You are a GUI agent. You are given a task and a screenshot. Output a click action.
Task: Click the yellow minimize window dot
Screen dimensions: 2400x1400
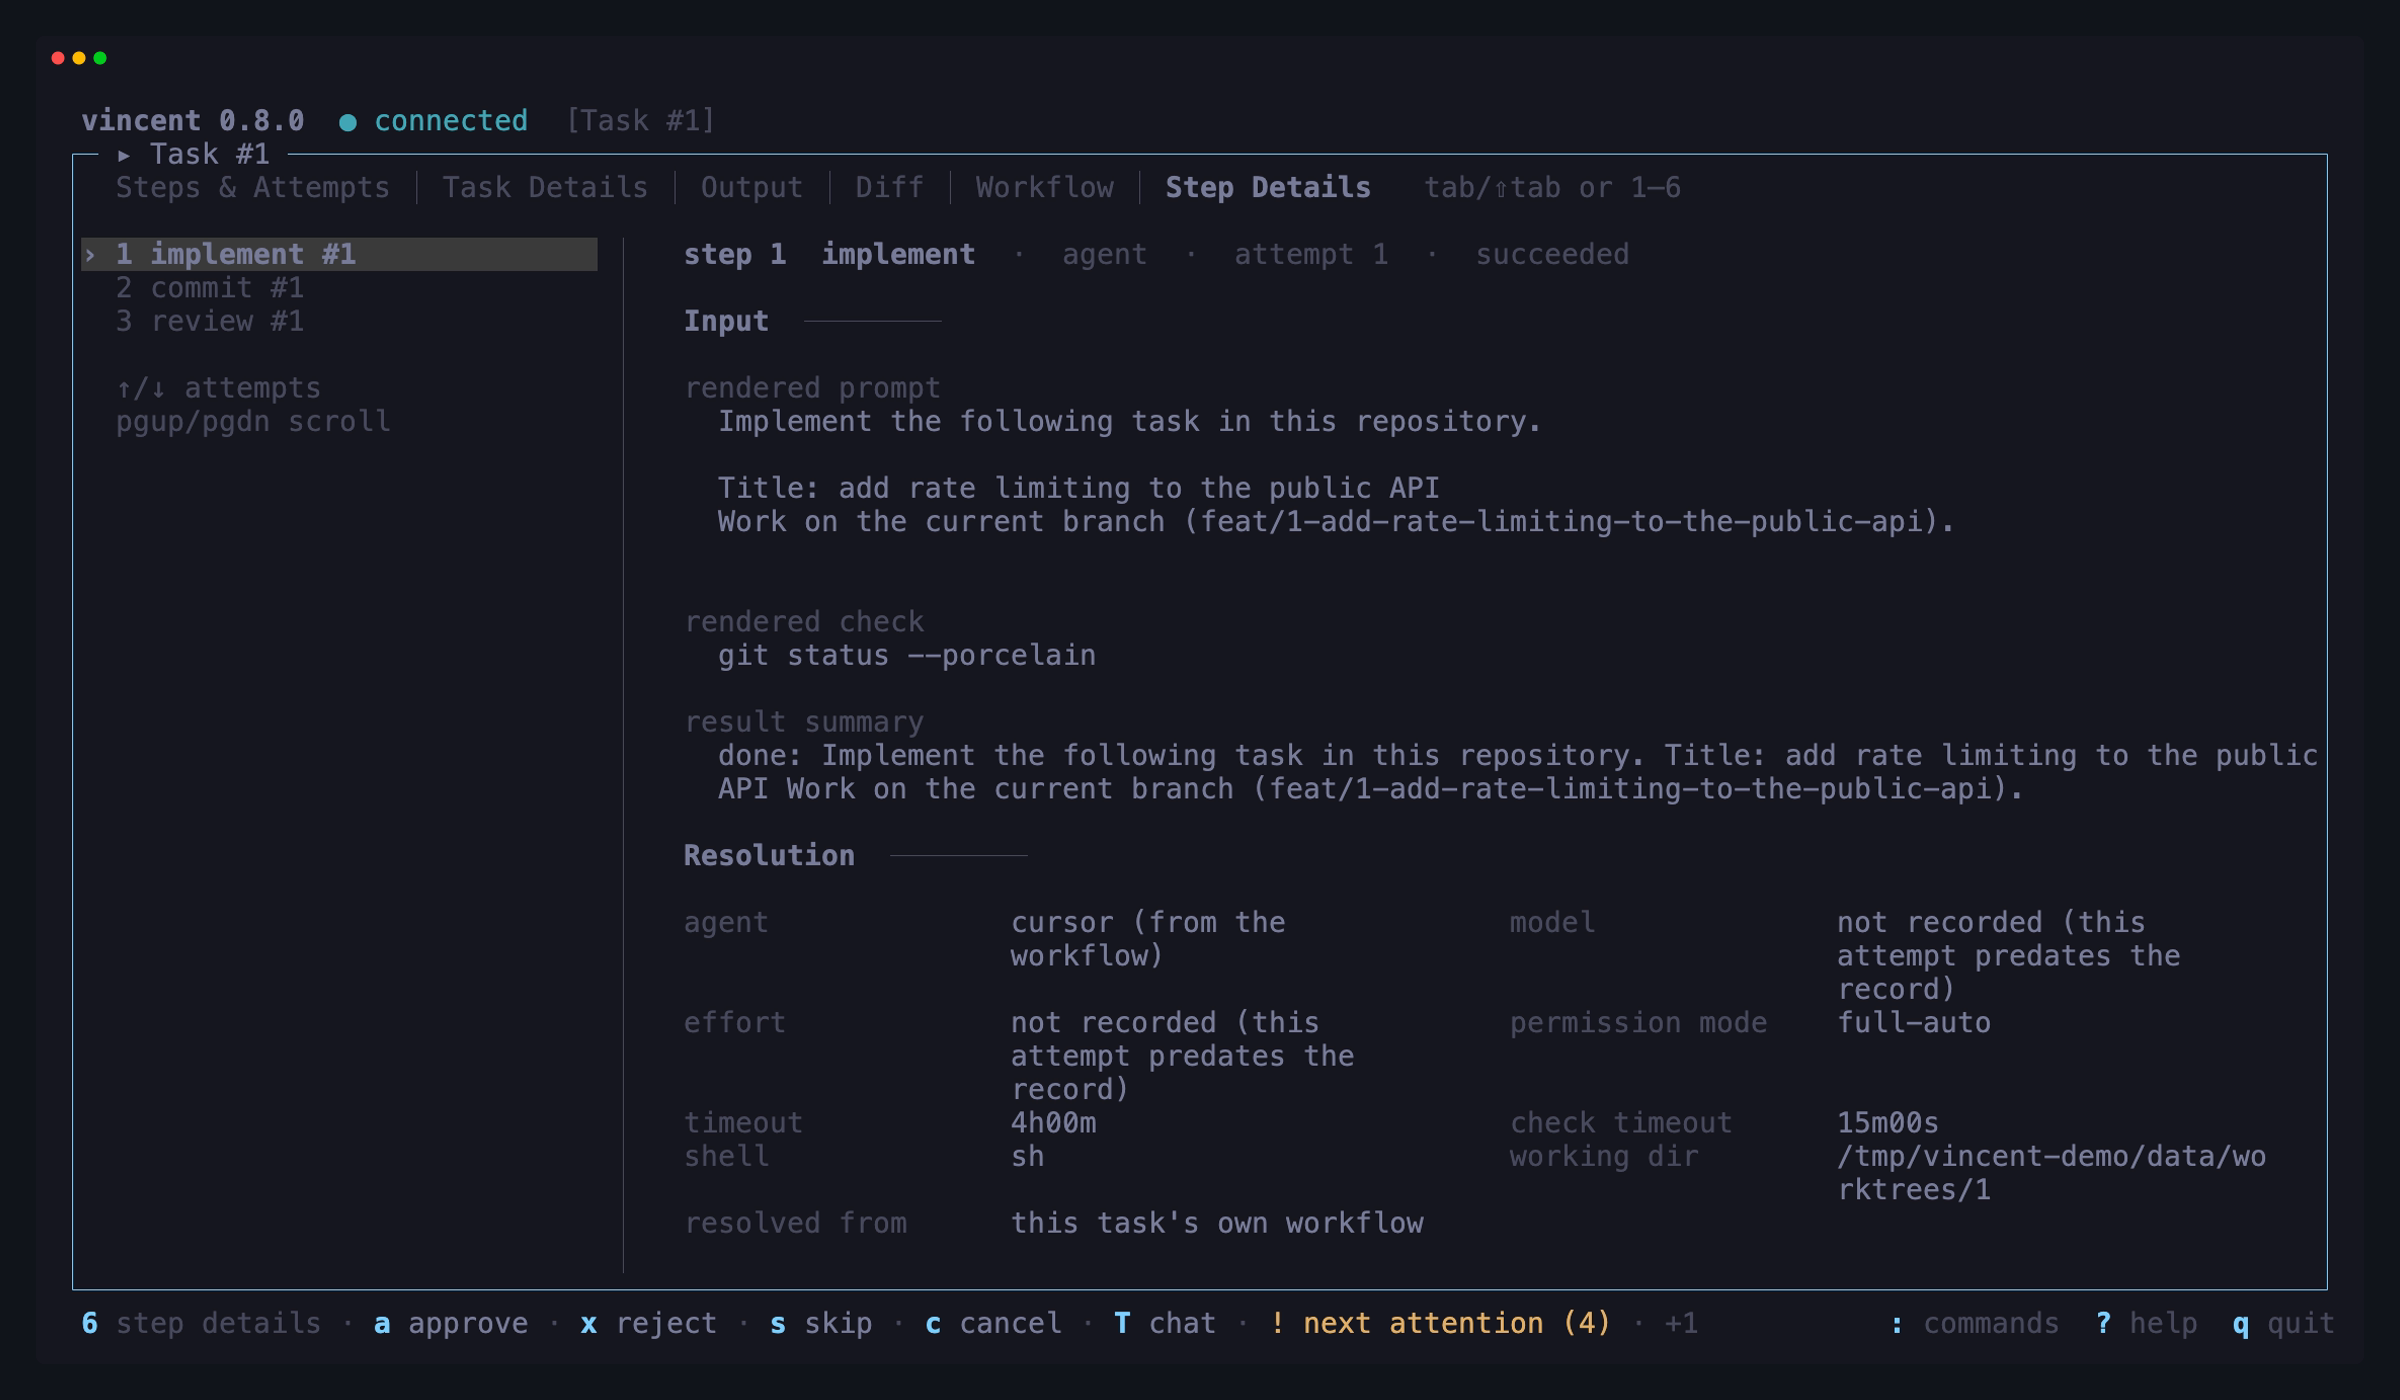point(79,58)
